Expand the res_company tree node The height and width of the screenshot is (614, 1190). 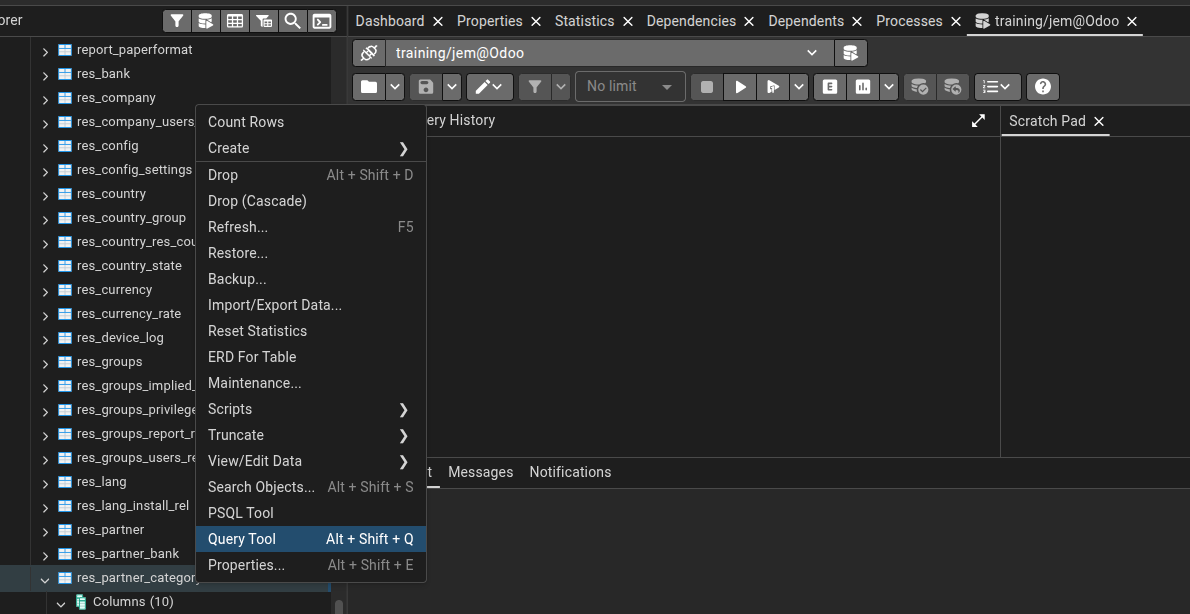[45, 99]
